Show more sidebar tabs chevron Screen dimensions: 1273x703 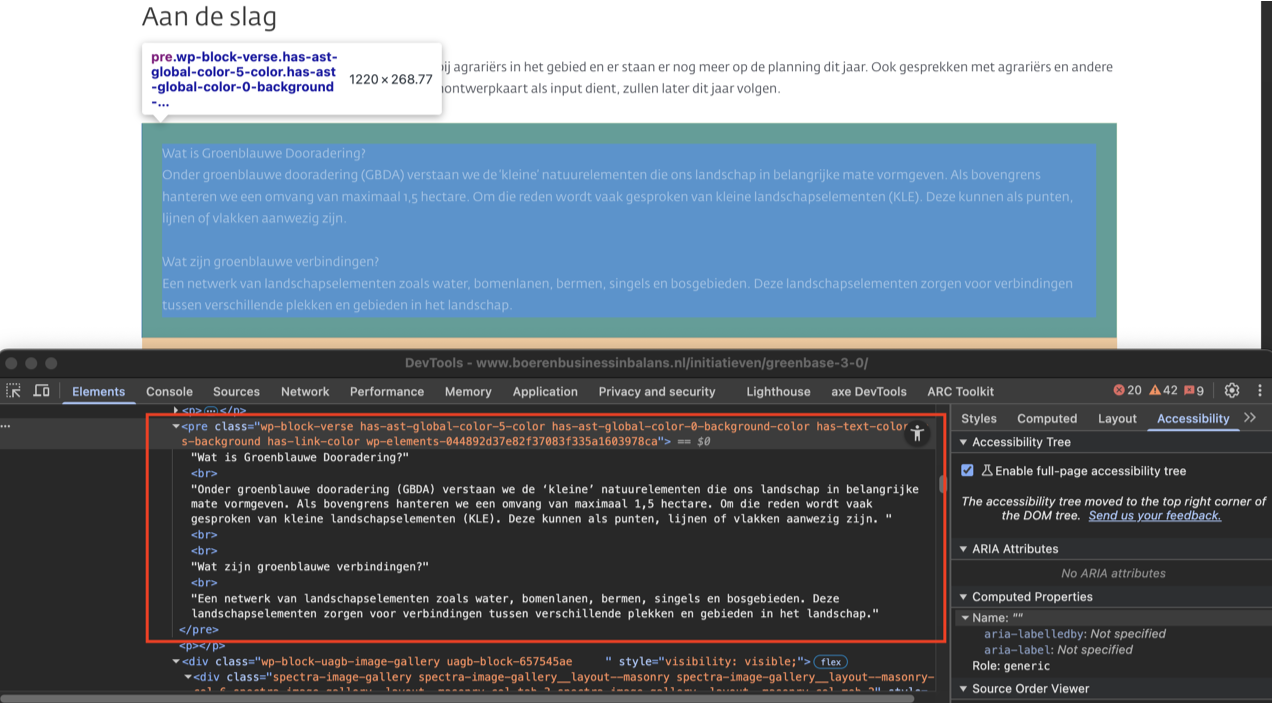(x=1250, y=418)
